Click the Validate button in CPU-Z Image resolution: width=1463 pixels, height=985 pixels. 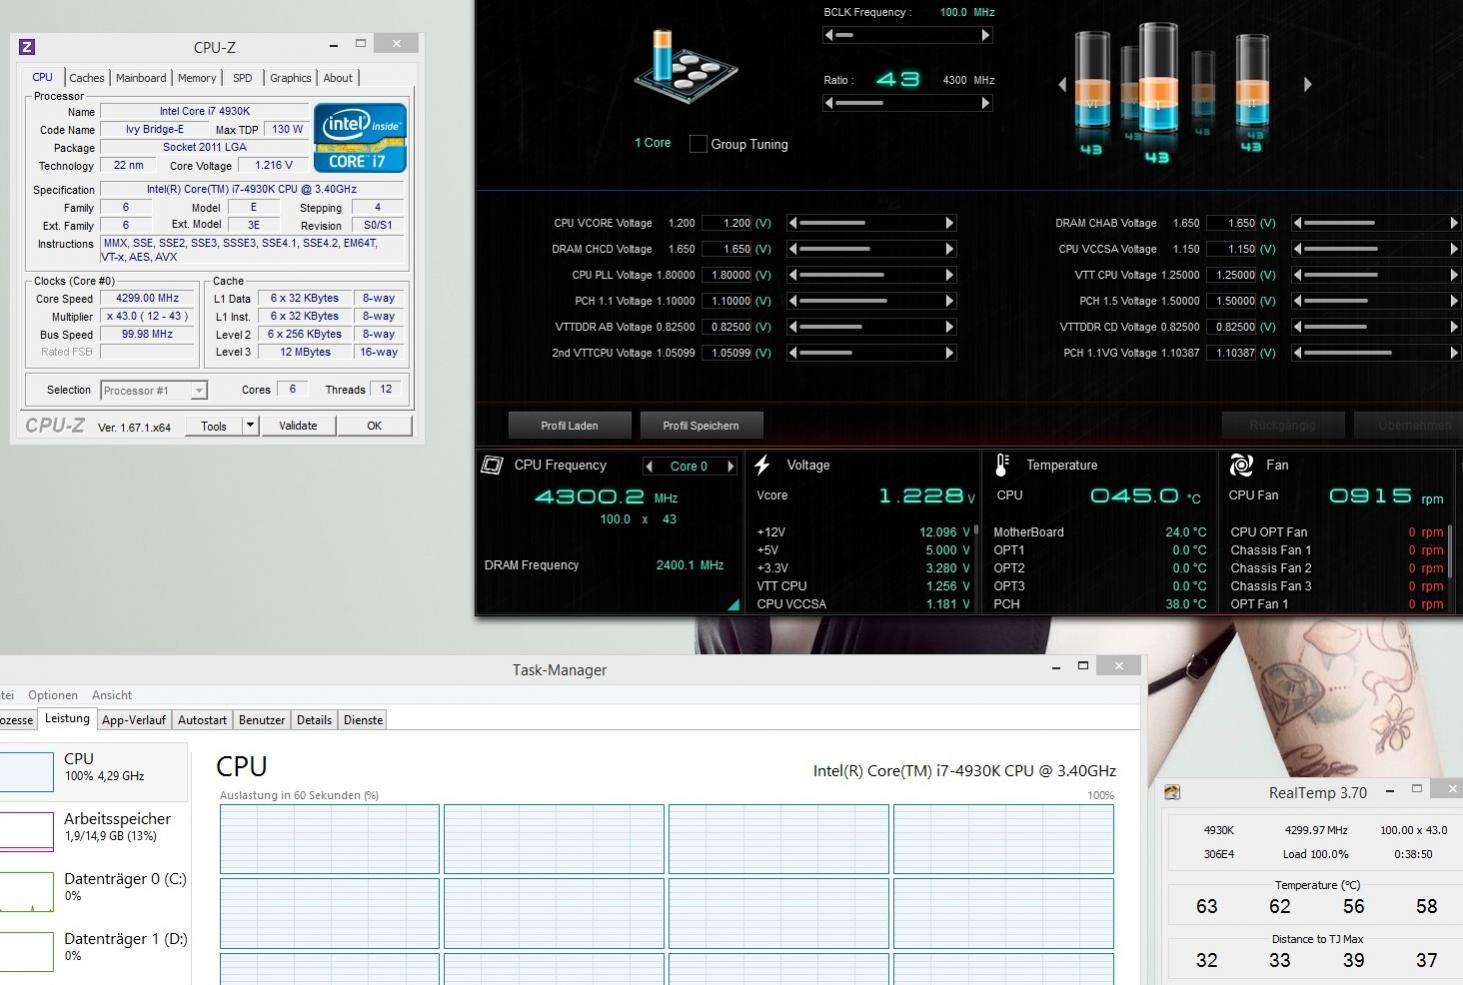[x=298, y=426]
